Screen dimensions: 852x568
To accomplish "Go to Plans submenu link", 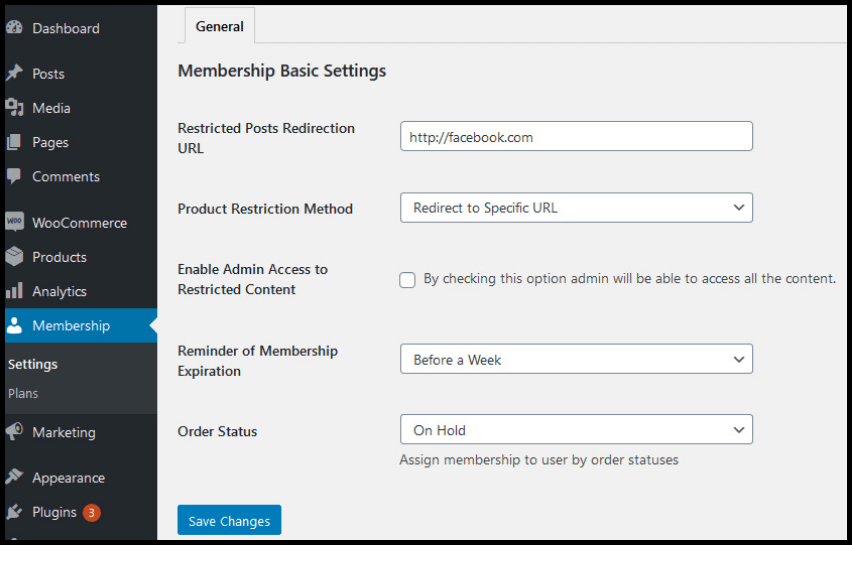I will tap(23, 393).
